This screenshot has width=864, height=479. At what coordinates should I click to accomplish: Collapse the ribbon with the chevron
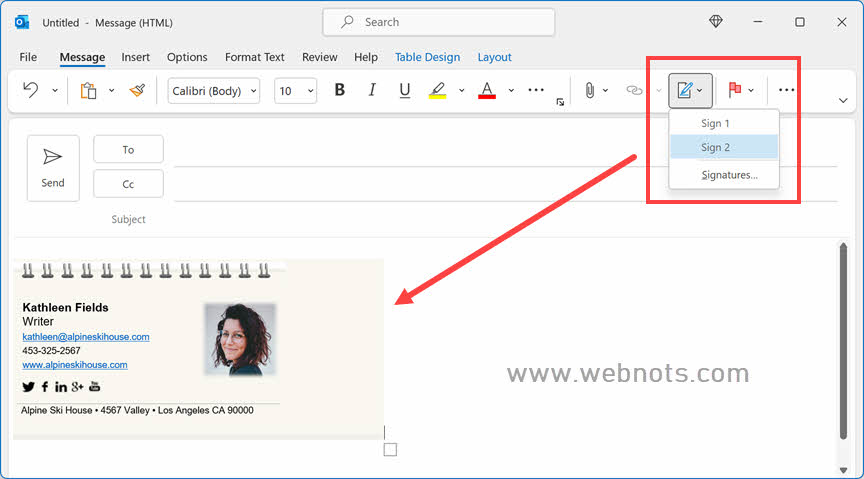tap(843, 100)
